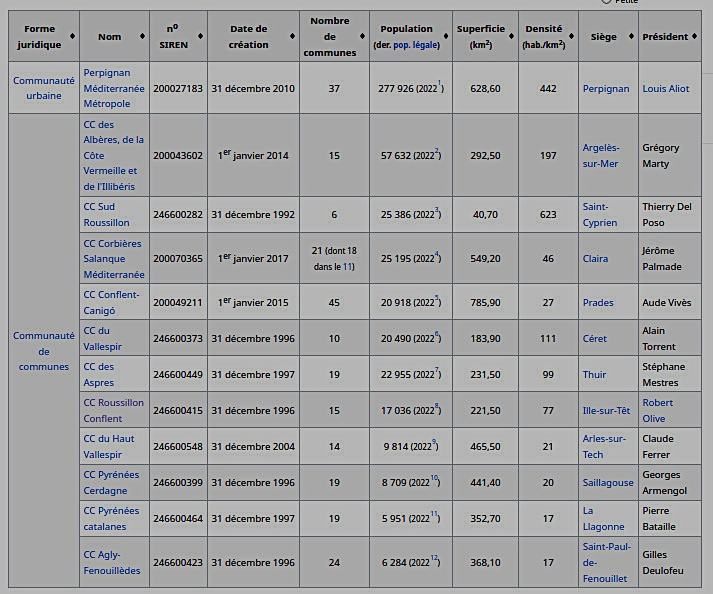713x594 pixels.
Task: Select creation date '1er janvier 2017'
Action: [253, 258]
